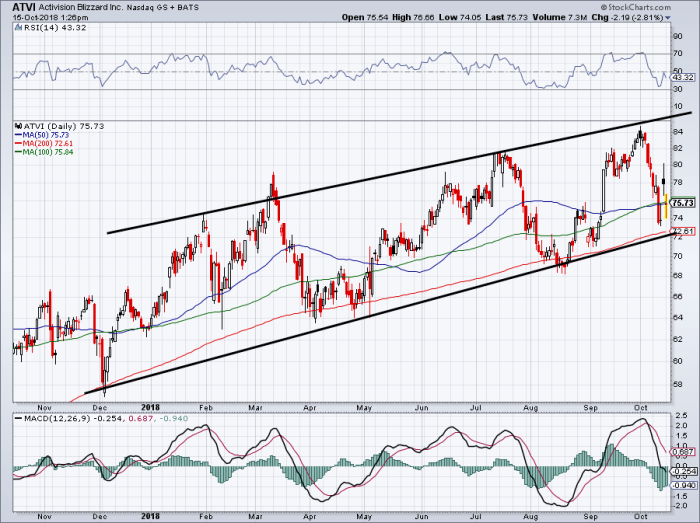Click the ATVI (Daily) 75.73 legend label
The image size is (700, 523).
coord(64,126)
